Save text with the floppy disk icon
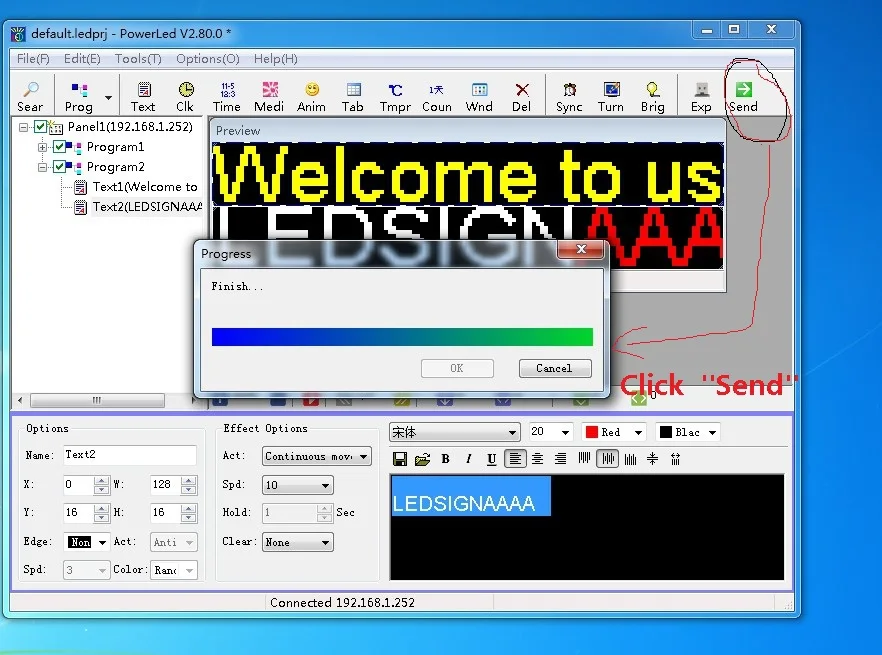This screenshot has width=882, height=655. (400, 459)
